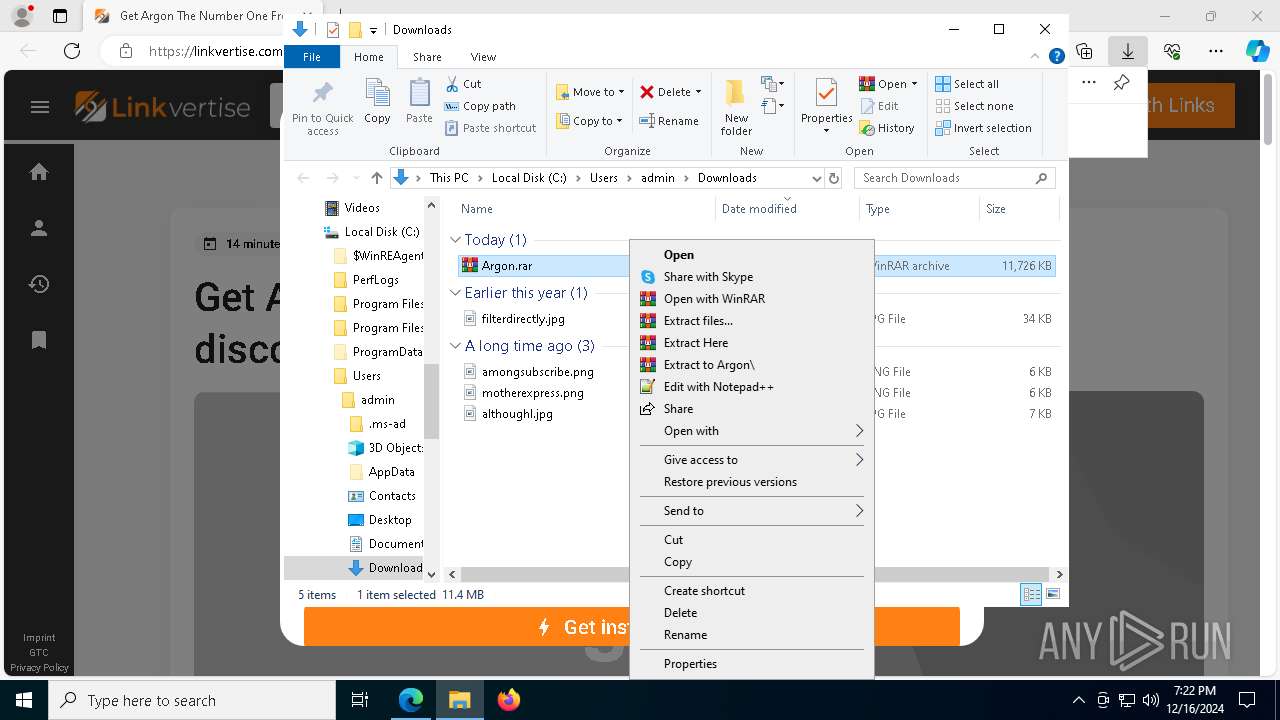Click Invert selection in ribbon

pyautogui.click(x=983, y=128)
